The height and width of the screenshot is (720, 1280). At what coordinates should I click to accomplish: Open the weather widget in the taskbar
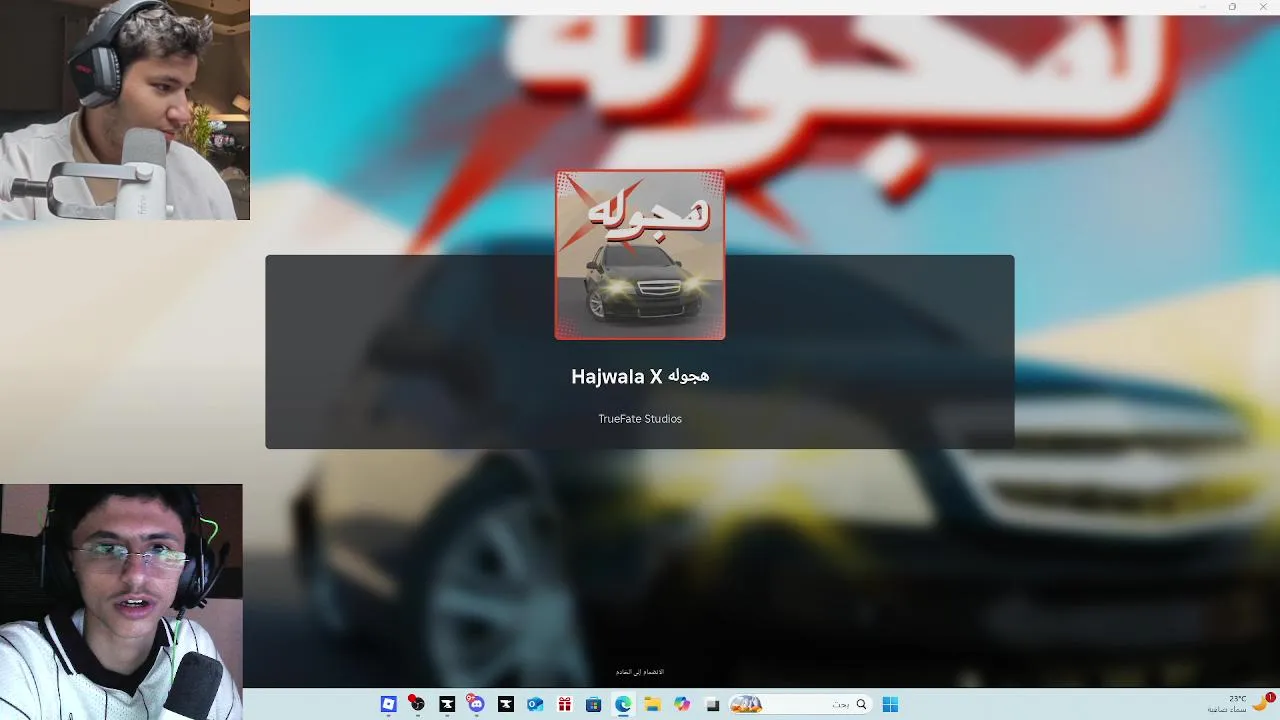(x=1240, y=704)
